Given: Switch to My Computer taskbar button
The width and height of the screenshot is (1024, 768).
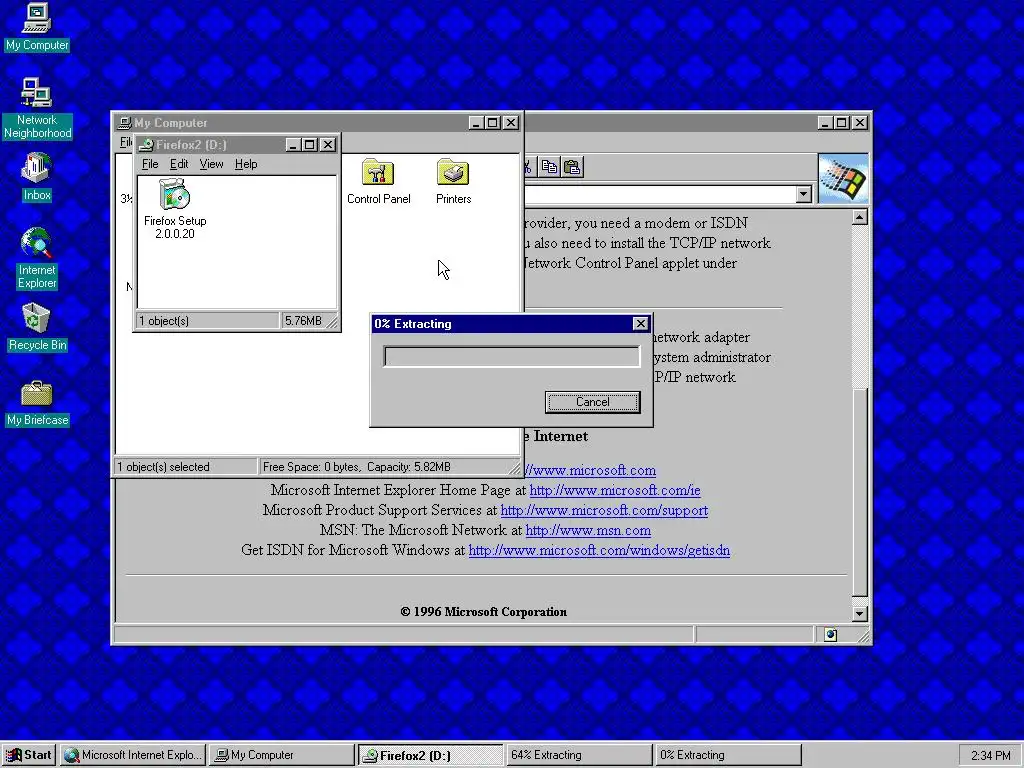Looking at the screenshot, I should pyautogui.click(x=281, y=755).
